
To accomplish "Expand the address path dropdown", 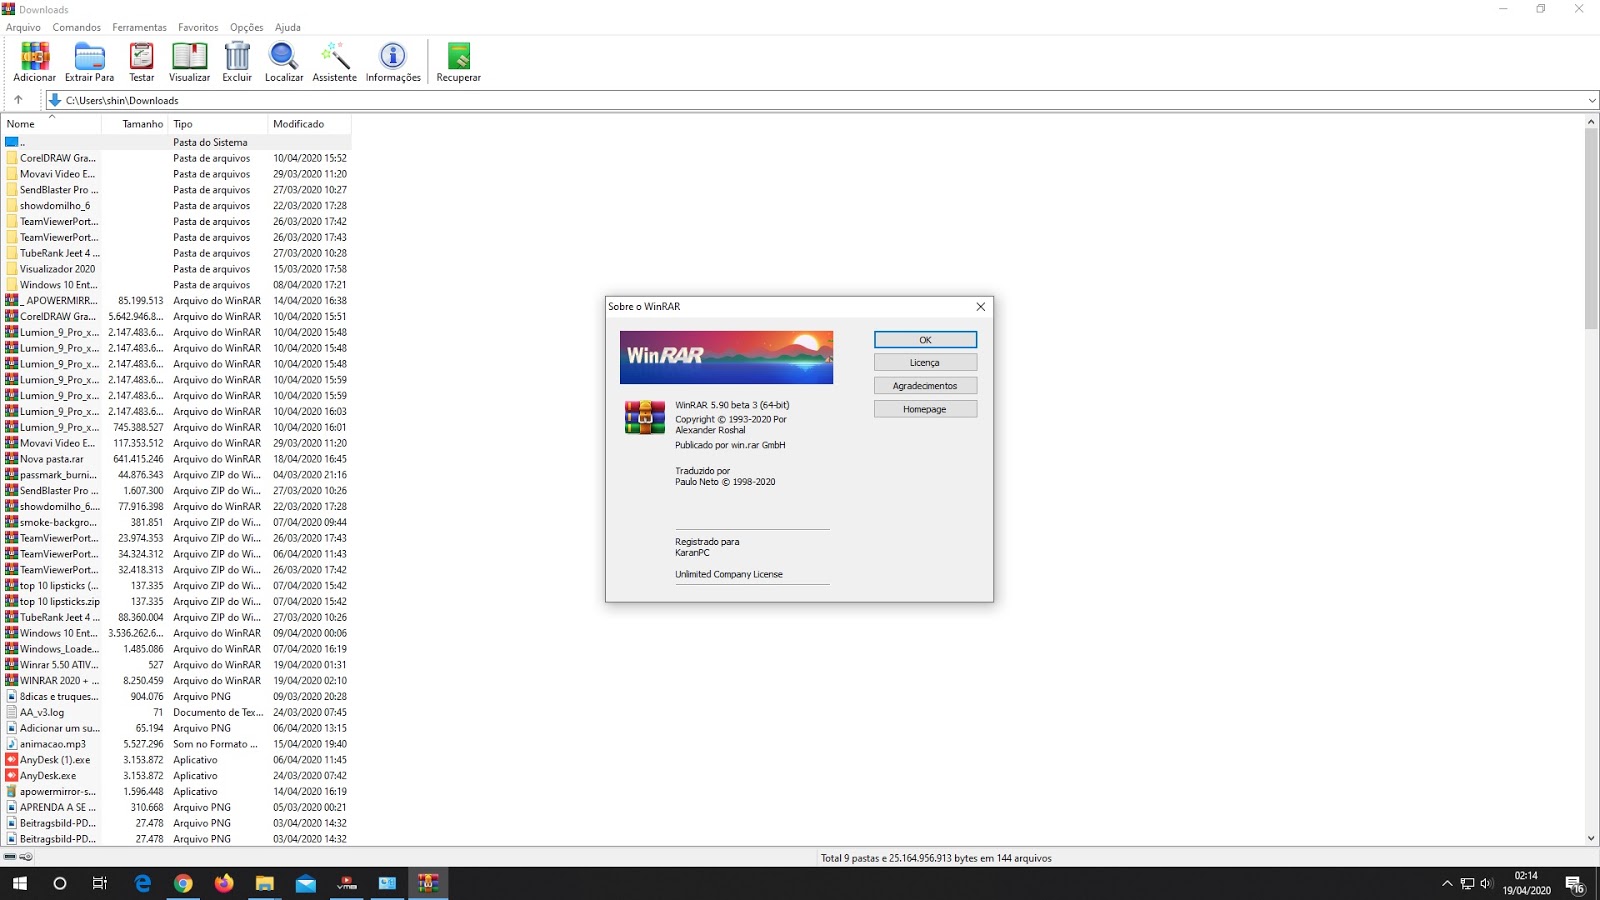I will pos(1592,100).
